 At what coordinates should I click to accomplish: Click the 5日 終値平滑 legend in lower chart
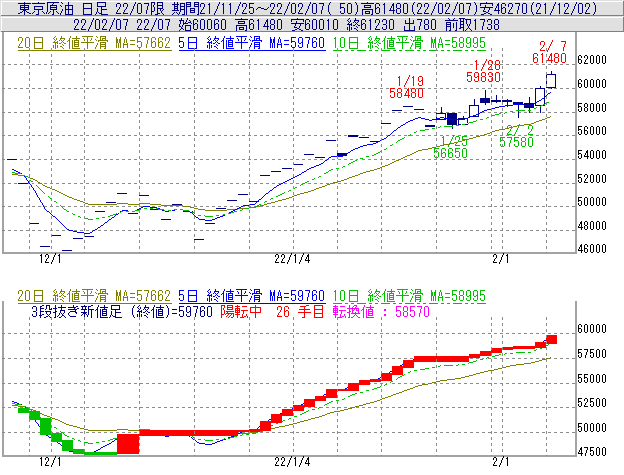click(x=252, y=296)
